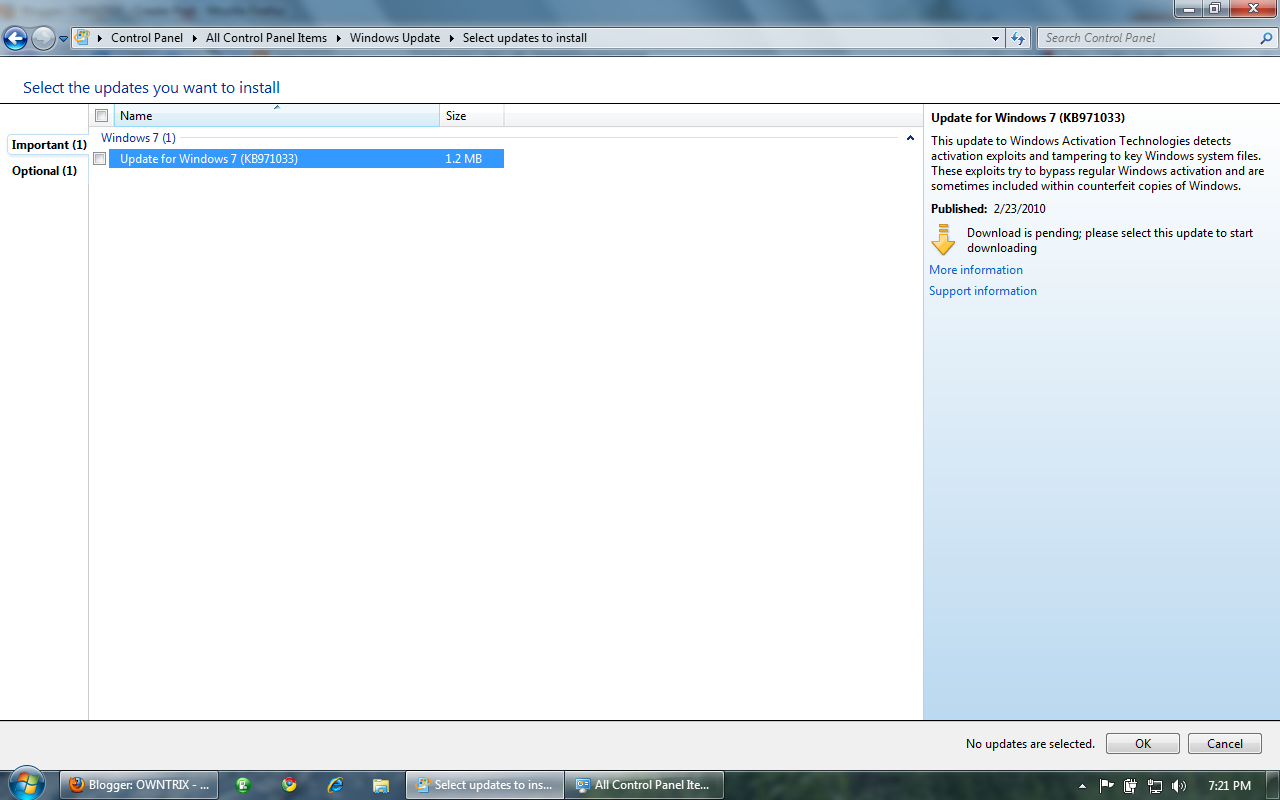Viewport: 1280px width, 800px height.
Task: Open Action Center via the flag icon
Action: [x=1106, y=785]
